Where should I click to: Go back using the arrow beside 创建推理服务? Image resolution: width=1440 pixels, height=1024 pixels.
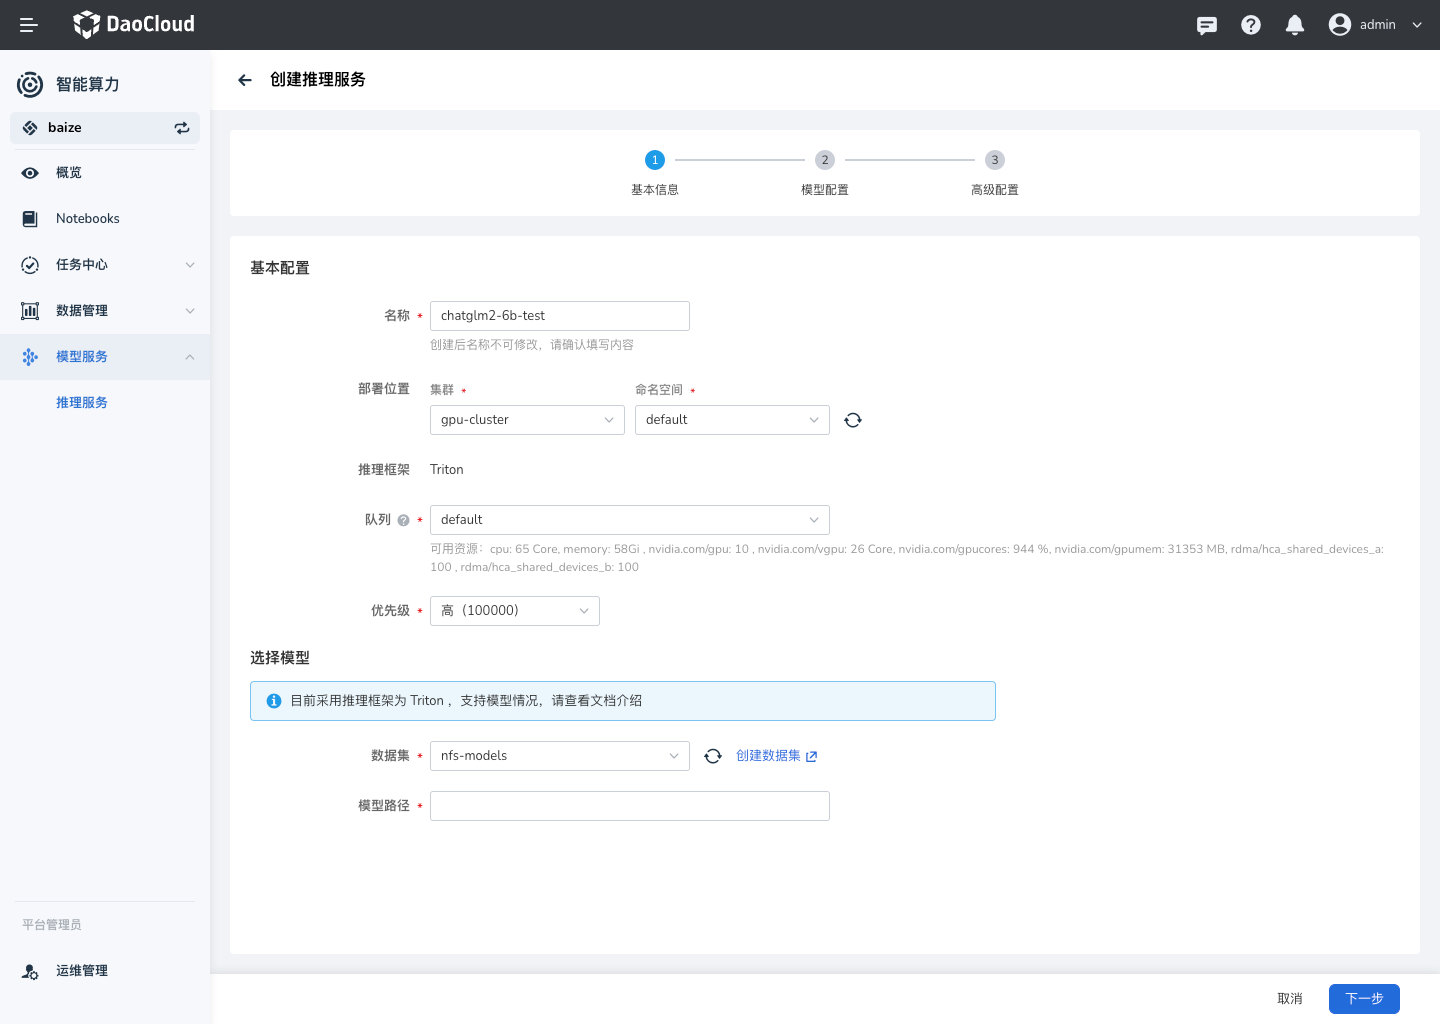click(x=245, y=80)
